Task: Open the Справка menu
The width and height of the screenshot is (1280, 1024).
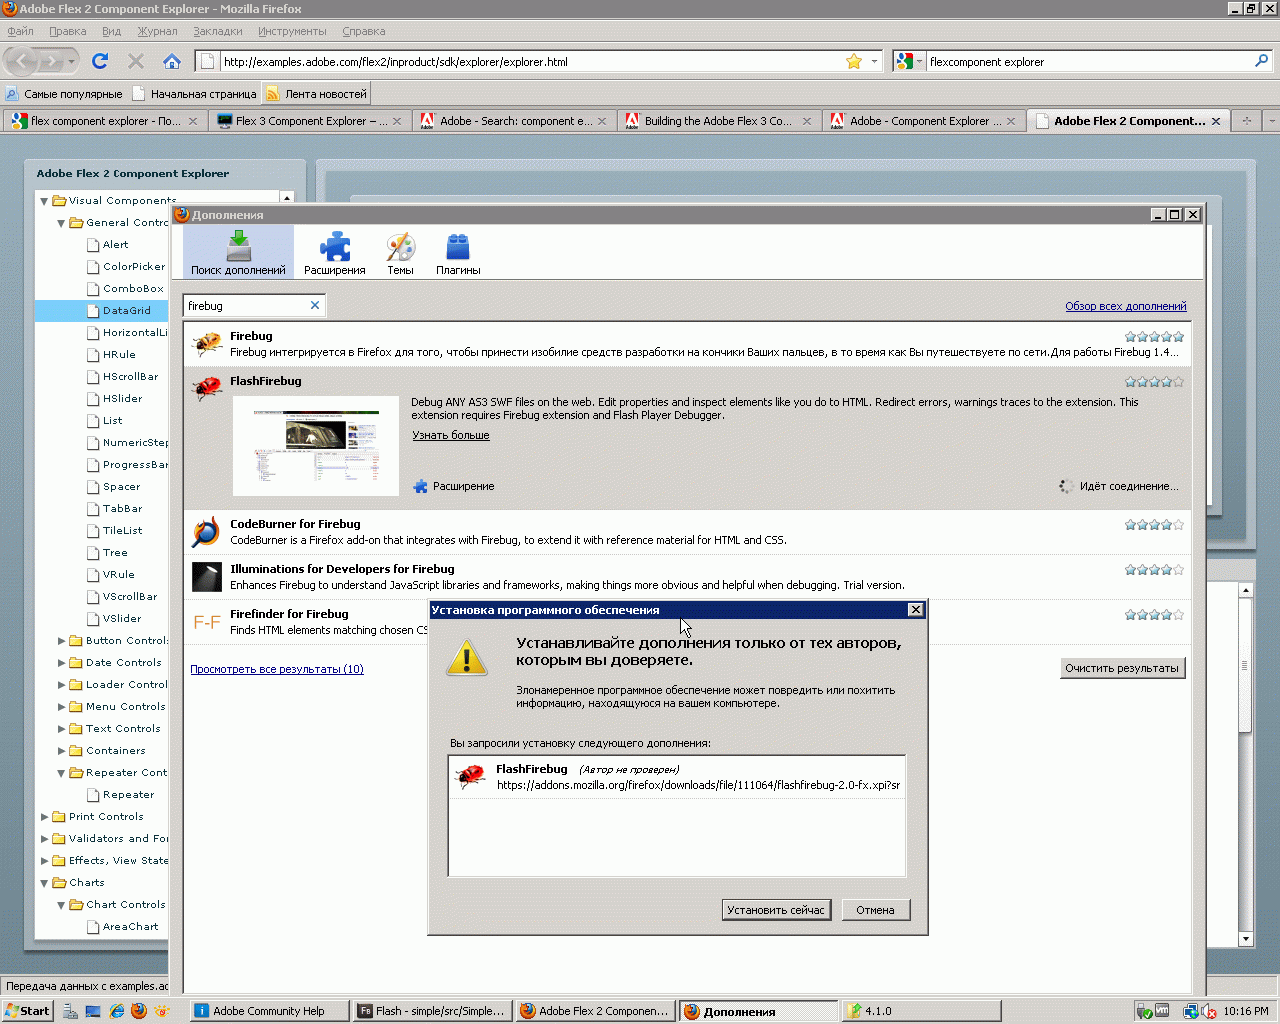Action: pyautogui.click(x=364, y=31)
